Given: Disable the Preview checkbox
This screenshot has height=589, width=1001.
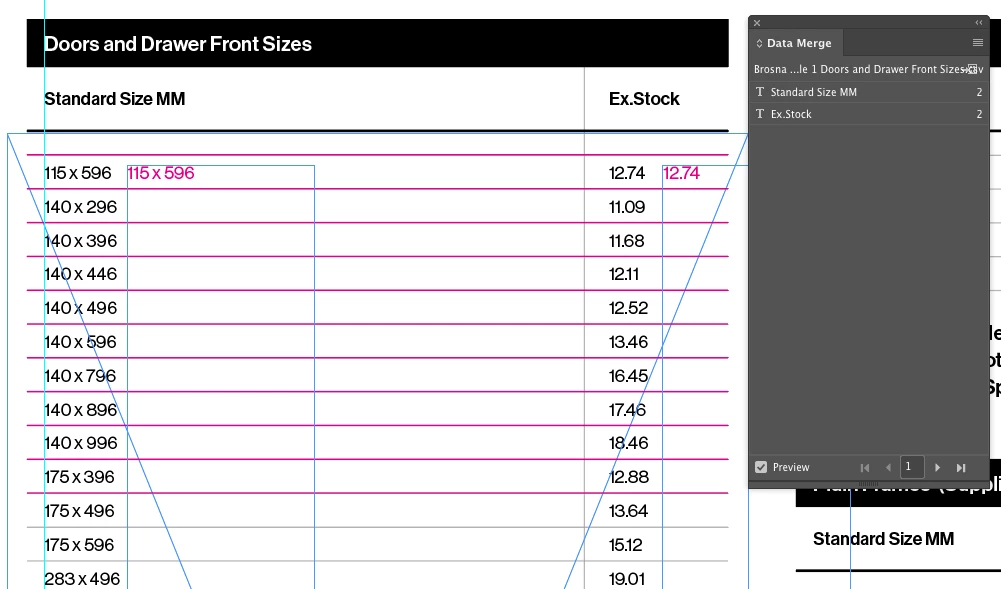Looking at the screenshot, I should pos(761,467).
